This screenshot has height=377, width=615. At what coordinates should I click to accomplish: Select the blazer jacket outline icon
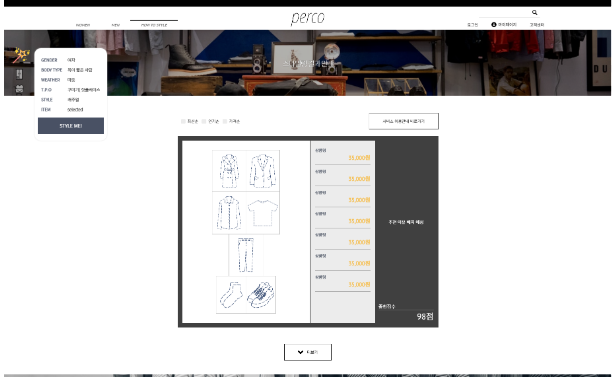(x=262, y=171)
